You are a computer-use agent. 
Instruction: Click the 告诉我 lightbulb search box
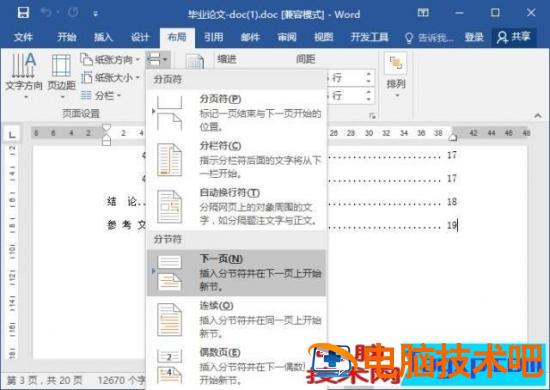tap(429, 38)
